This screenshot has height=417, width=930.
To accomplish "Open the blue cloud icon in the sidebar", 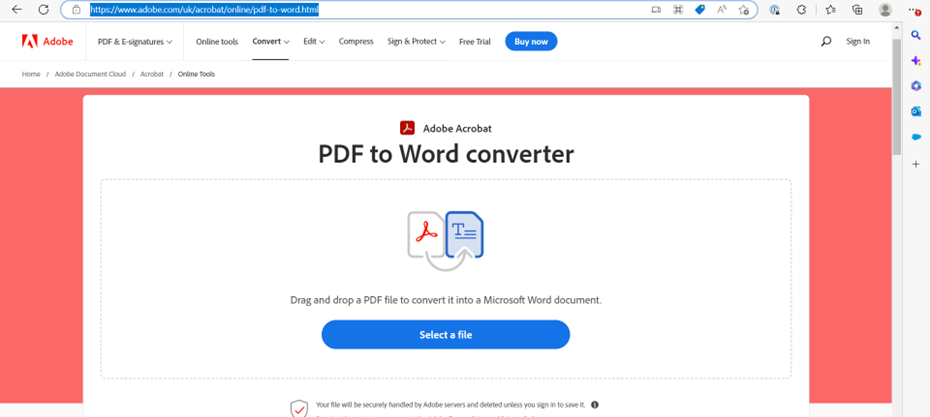I will pyautogui.click(x=916, y=137).
